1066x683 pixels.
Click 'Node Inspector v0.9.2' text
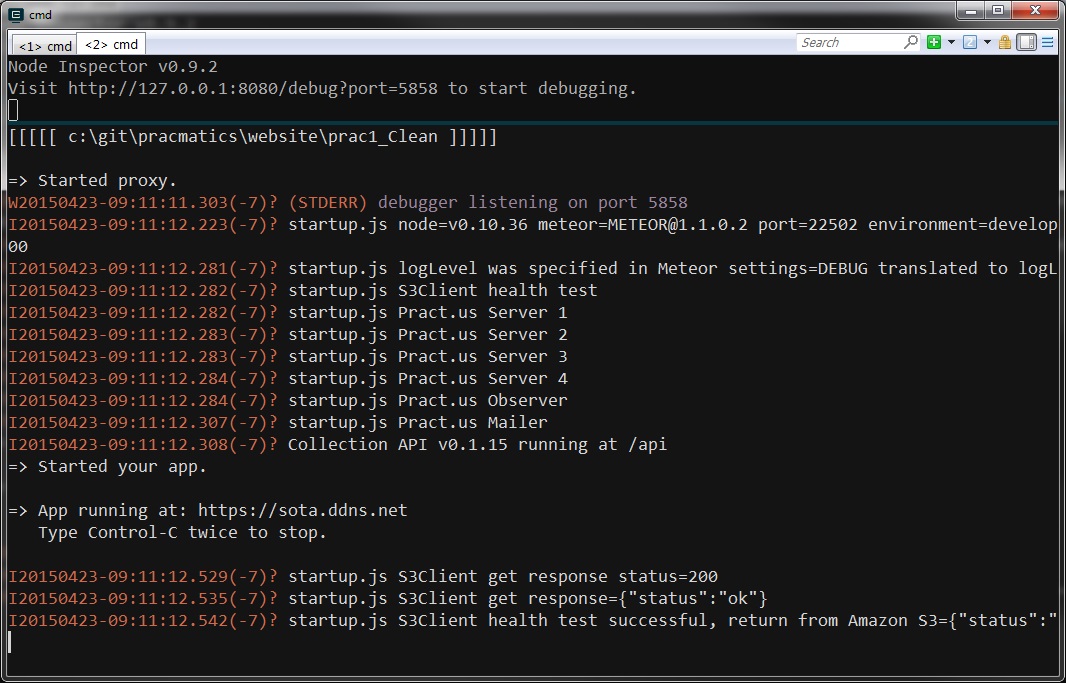point(113,67)
